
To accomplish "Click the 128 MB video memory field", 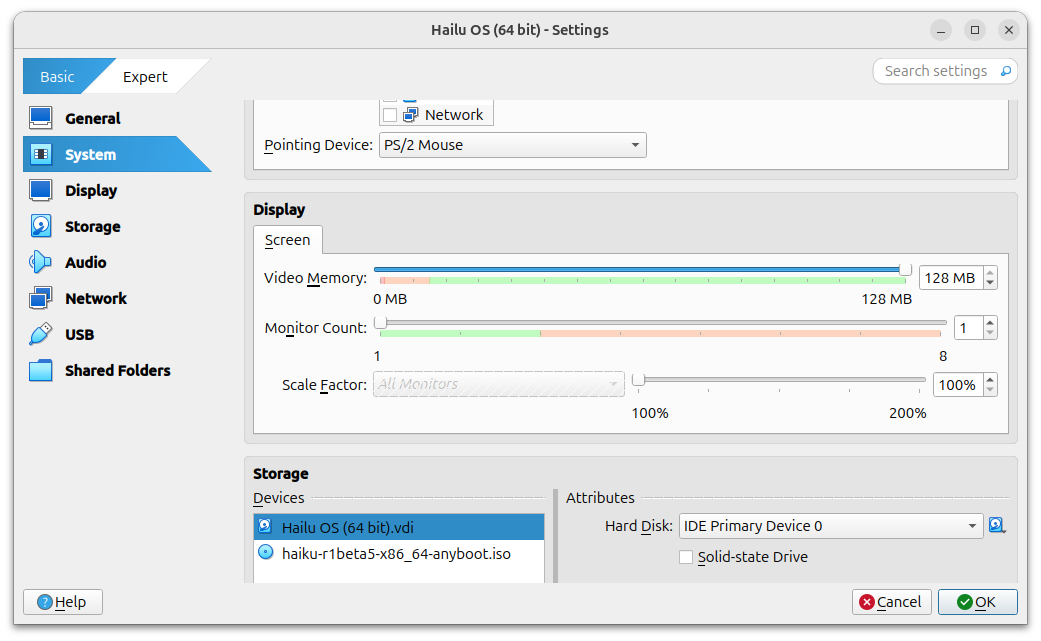I will (951, 277).
